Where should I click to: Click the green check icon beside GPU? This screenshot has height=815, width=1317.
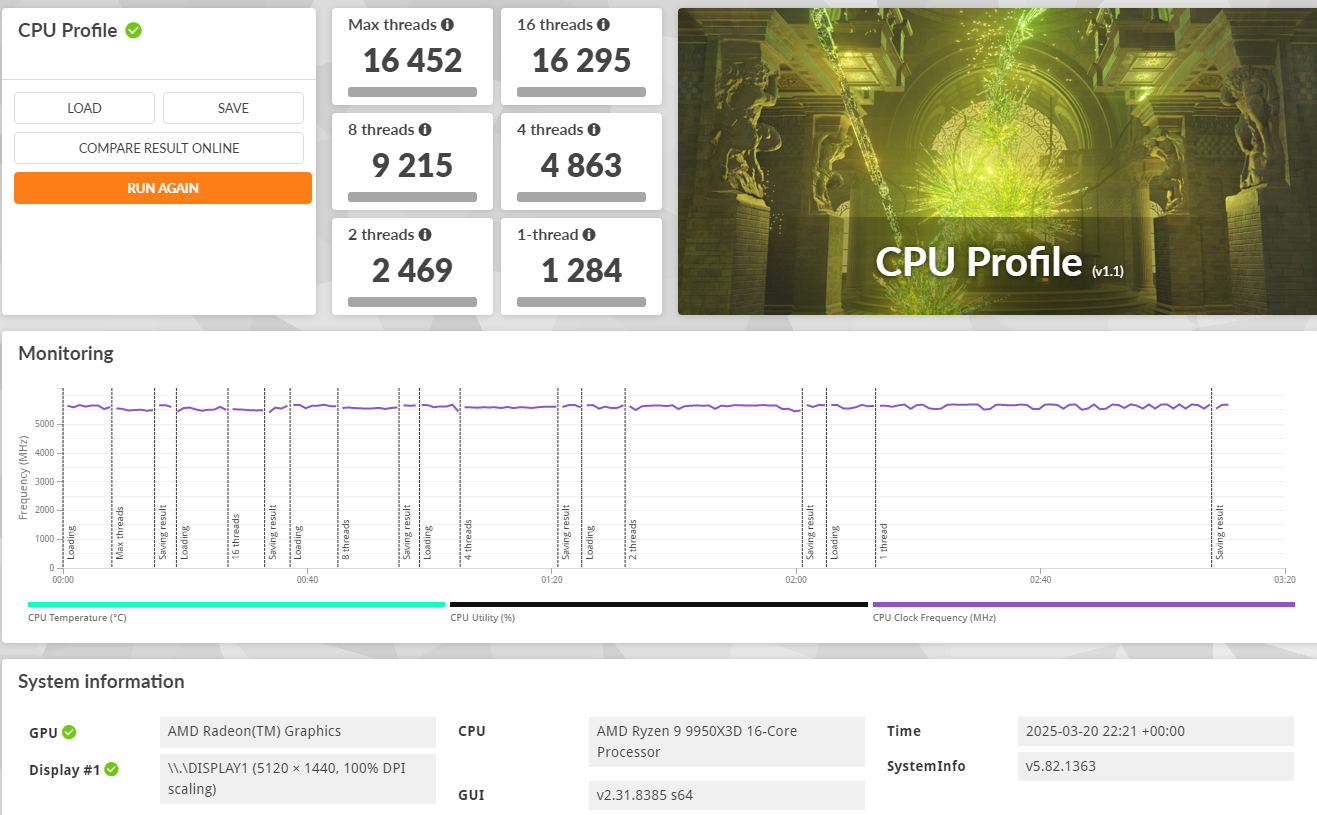pyautogui.click(x=69, y=732)
